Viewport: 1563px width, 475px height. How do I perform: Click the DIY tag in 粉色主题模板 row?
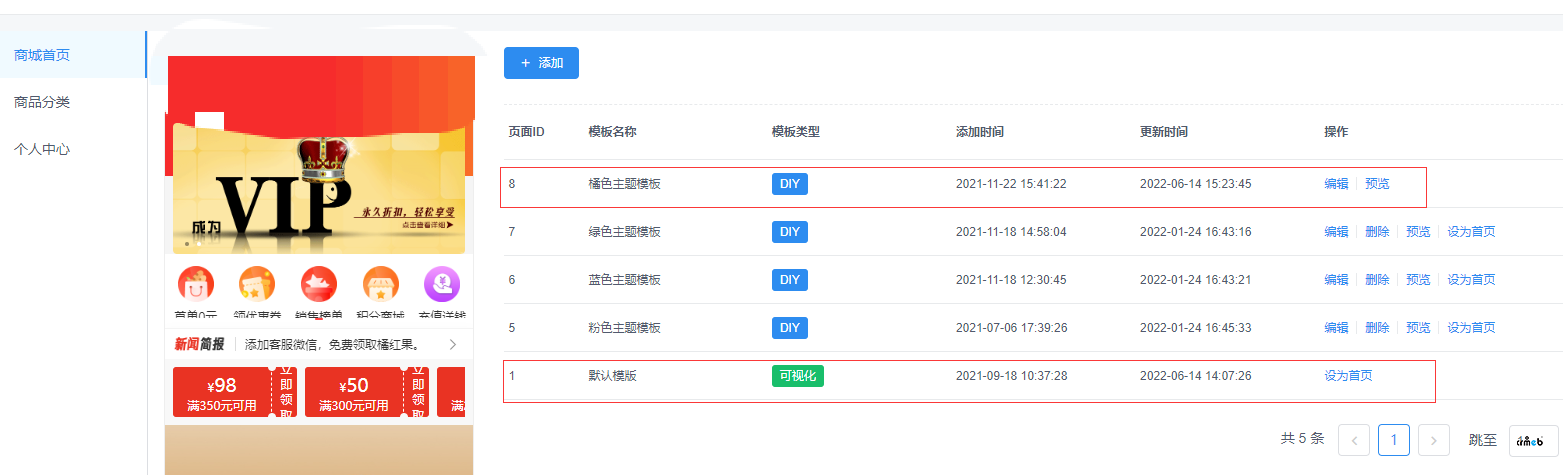[790, 328]
